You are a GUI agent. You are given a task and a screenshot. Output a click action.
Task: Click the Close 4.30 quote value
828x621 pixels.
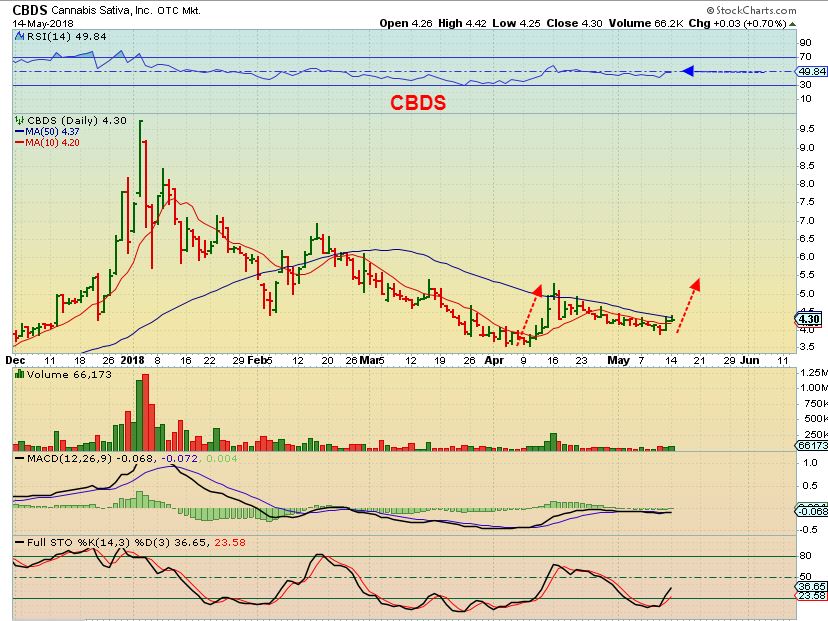click(574, 23)
